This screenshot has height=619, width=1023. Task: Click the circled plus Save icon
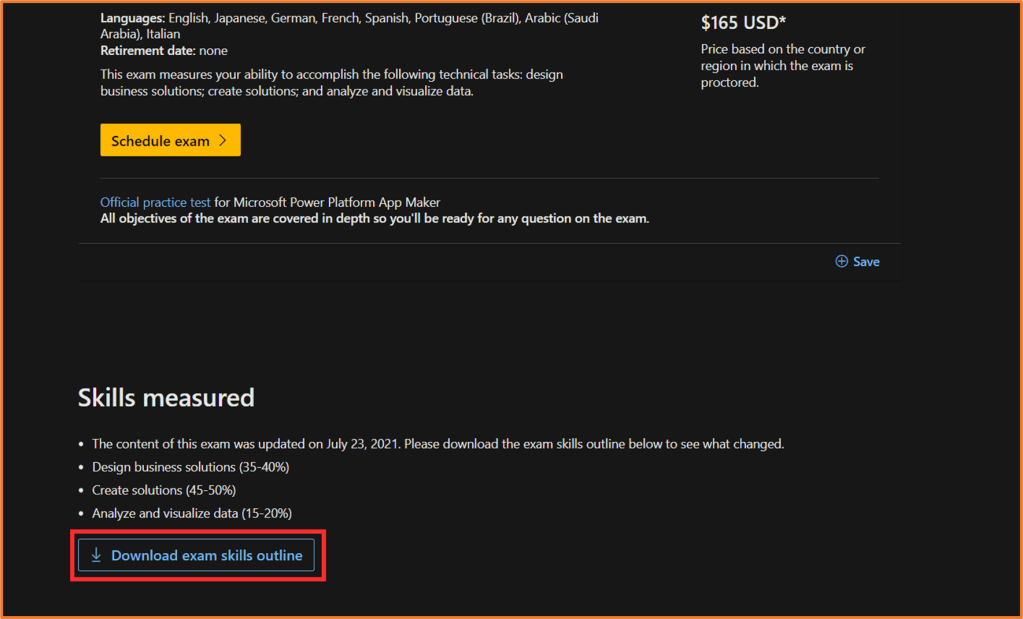pyautogui.click(x=842, y=261)
